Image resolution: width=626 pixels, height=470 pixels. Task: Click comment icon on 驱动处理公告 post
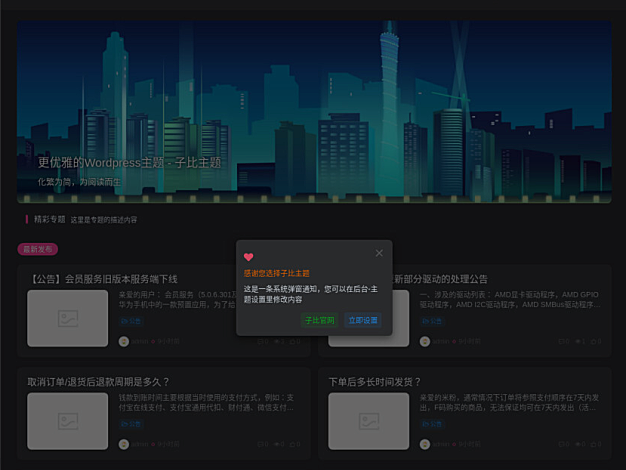[561, 341]
